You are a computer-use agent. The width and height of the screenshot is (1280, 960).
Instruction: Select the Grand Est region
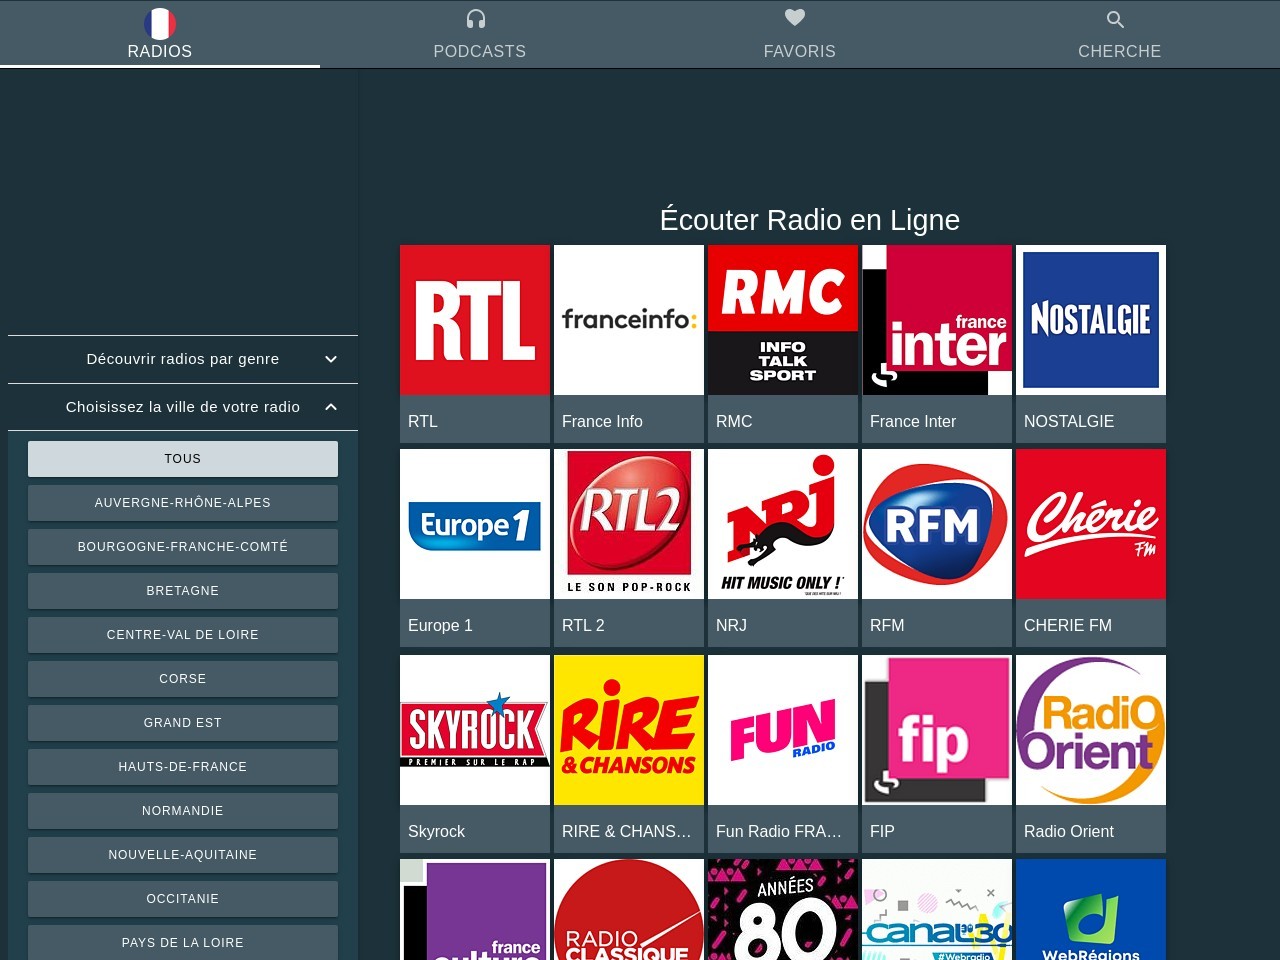[x=183, y=723]
